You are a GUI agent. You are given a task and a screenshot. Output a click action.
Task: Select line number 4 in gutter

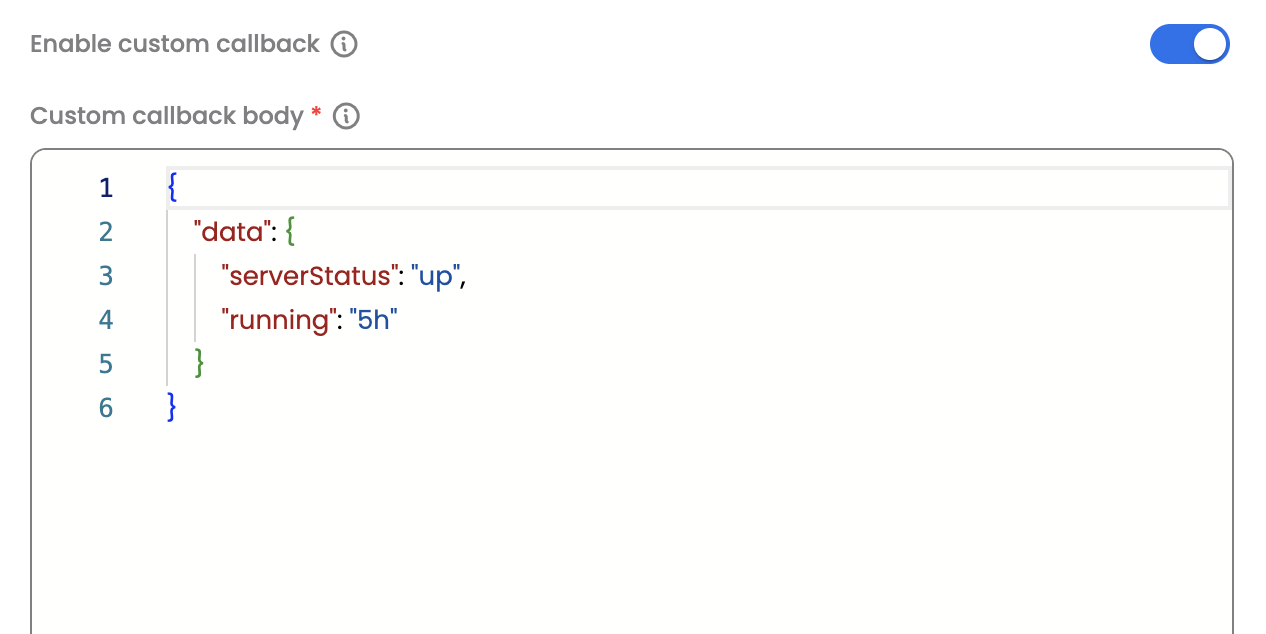(106, 320)
